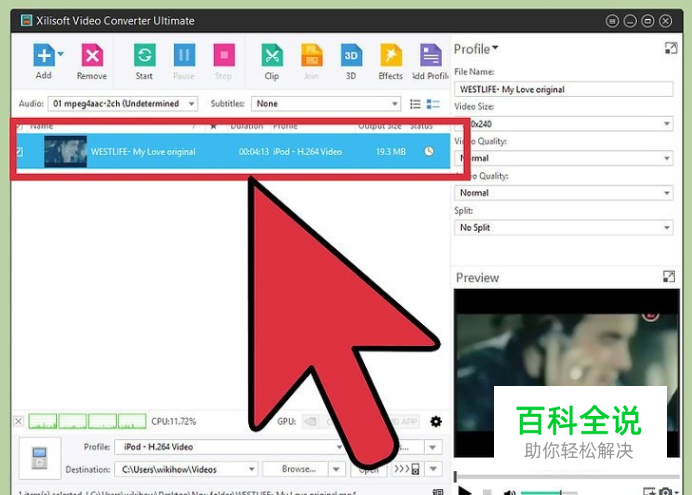Click the Pause conversion icon

click(184, 56)
